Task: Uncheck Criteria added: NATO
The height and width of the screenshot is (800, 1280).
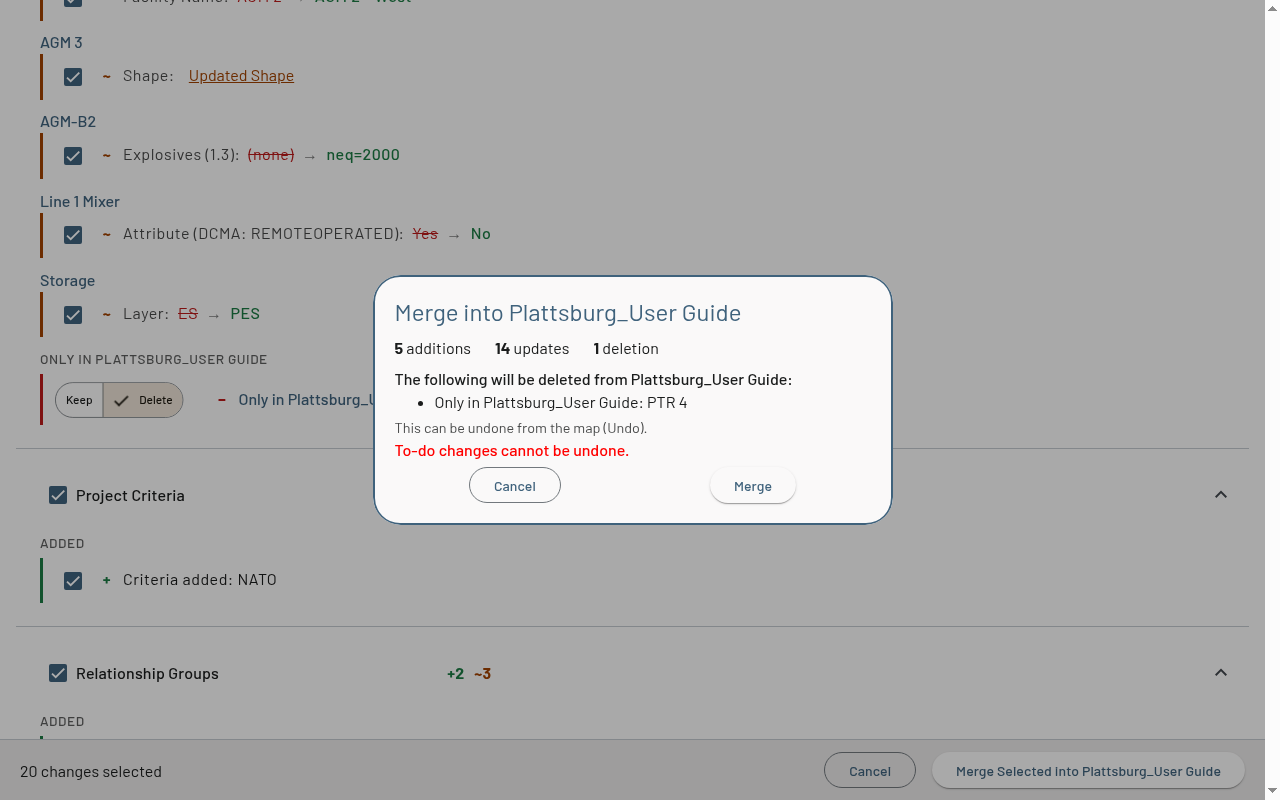Action: [73, 580]
